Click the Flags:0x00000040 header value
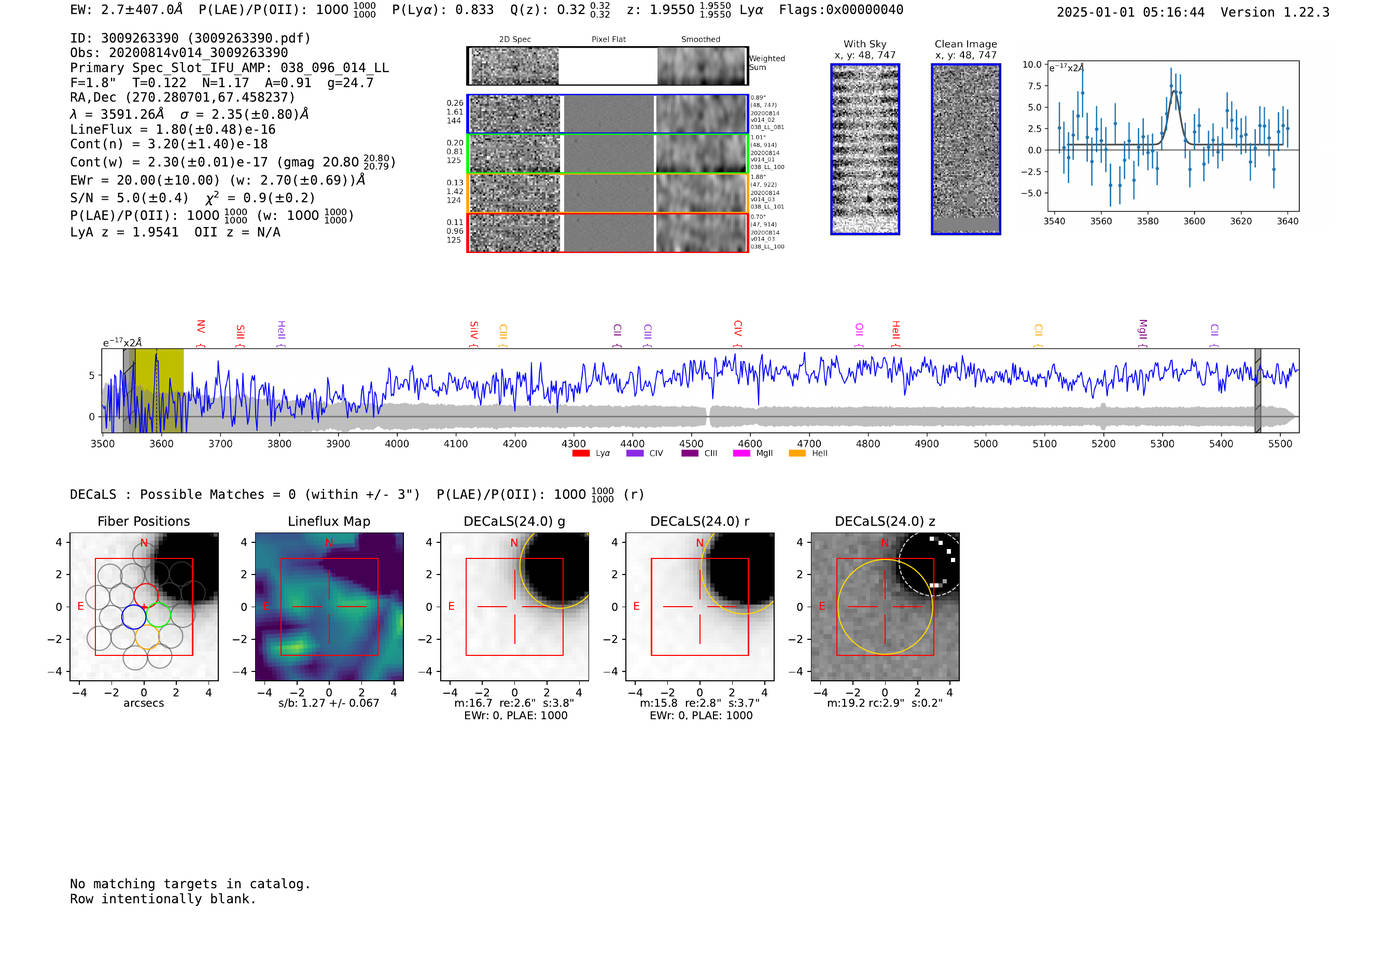 (x=841, y=10)
